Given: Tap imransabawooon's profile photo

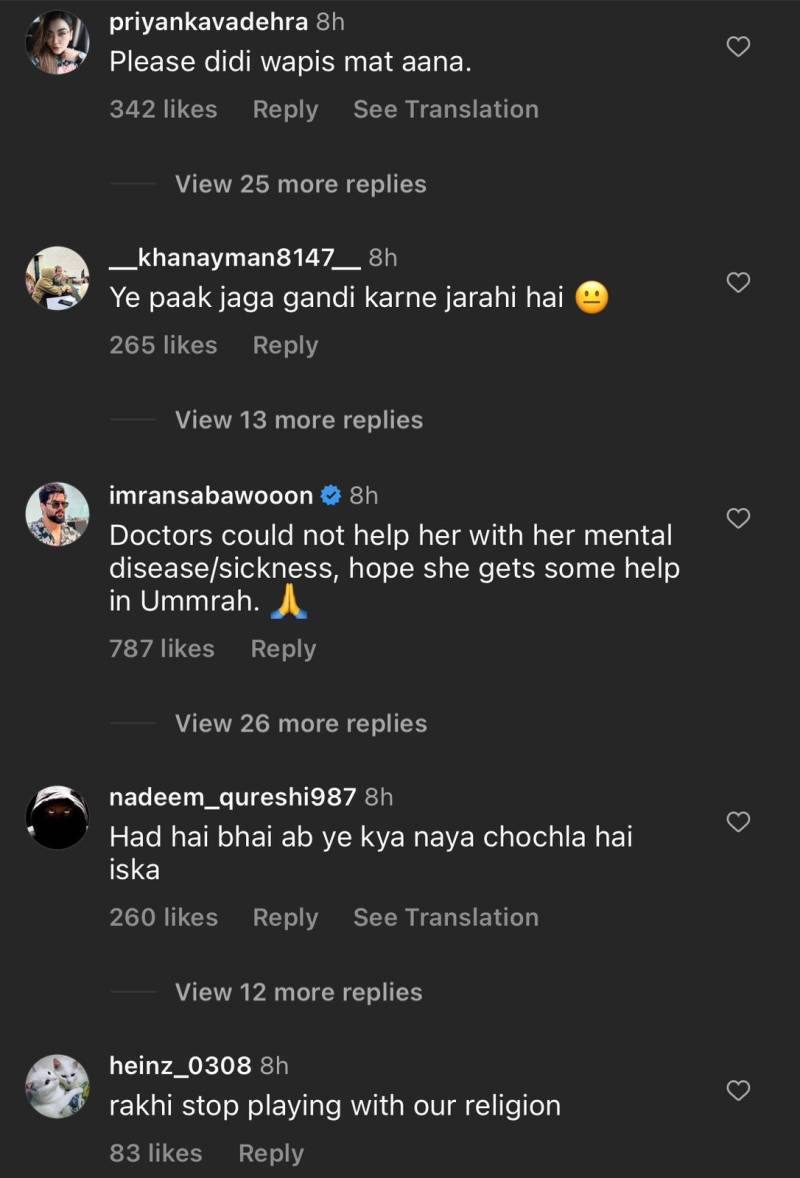Looking at the screenshot, I should point(57,514).
